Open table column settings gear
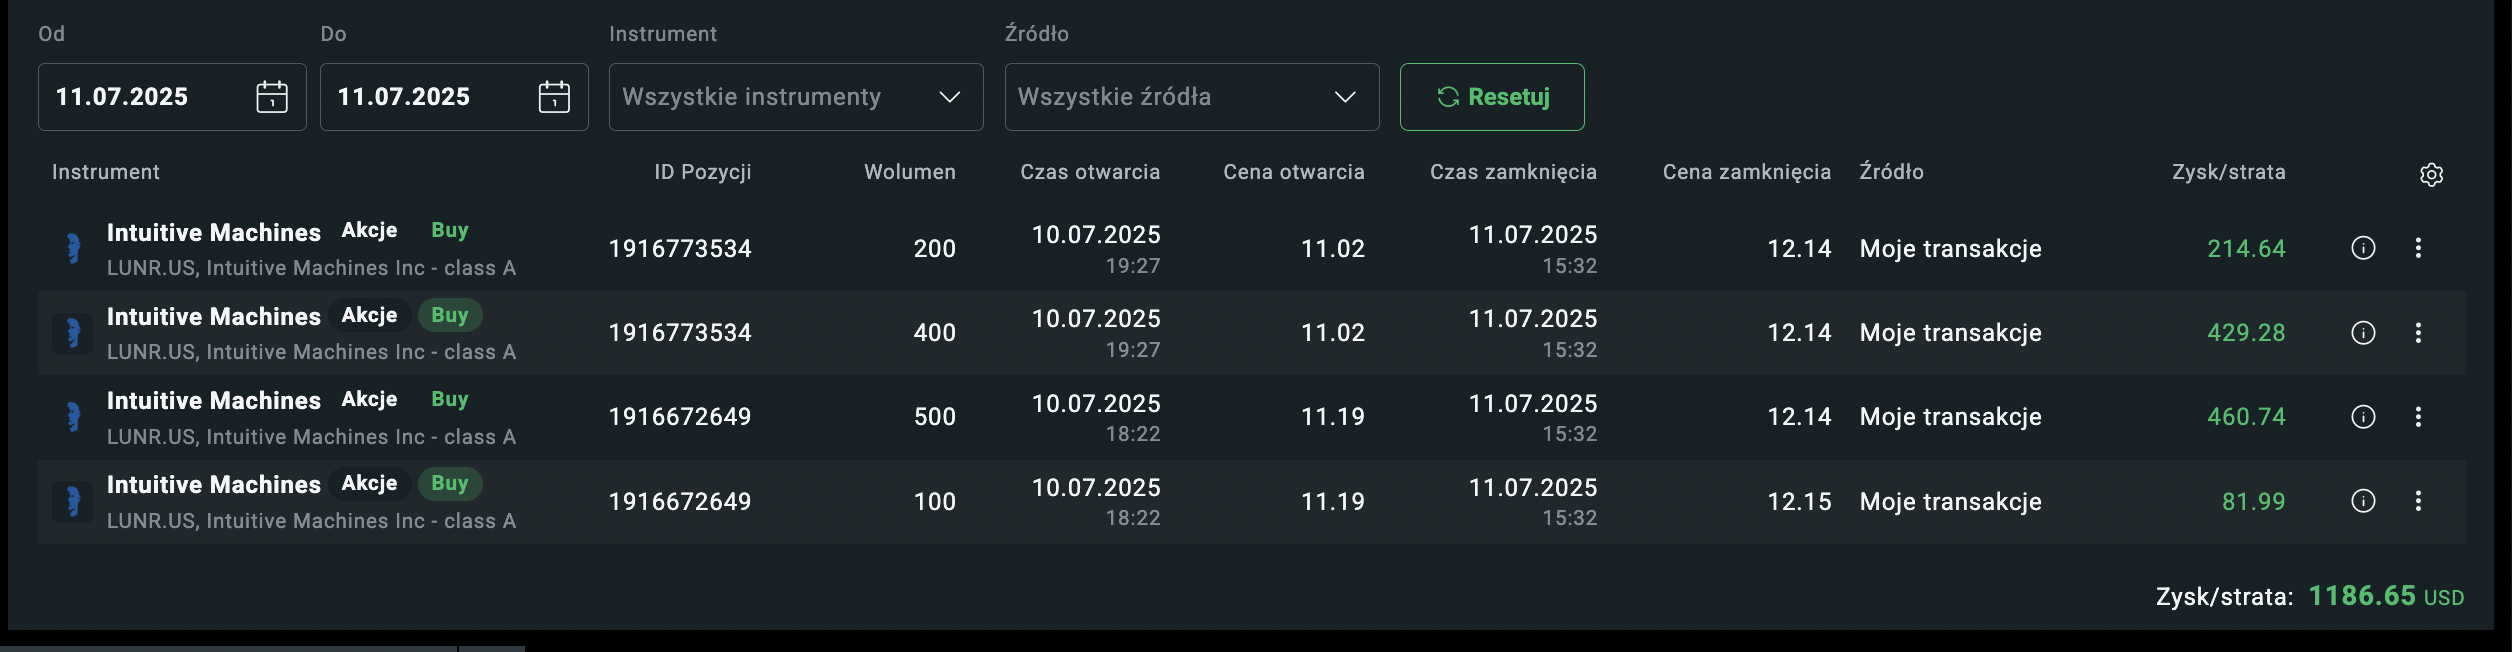The width and height of the screenshot is (2512, 652). (x=2431, y=175)
